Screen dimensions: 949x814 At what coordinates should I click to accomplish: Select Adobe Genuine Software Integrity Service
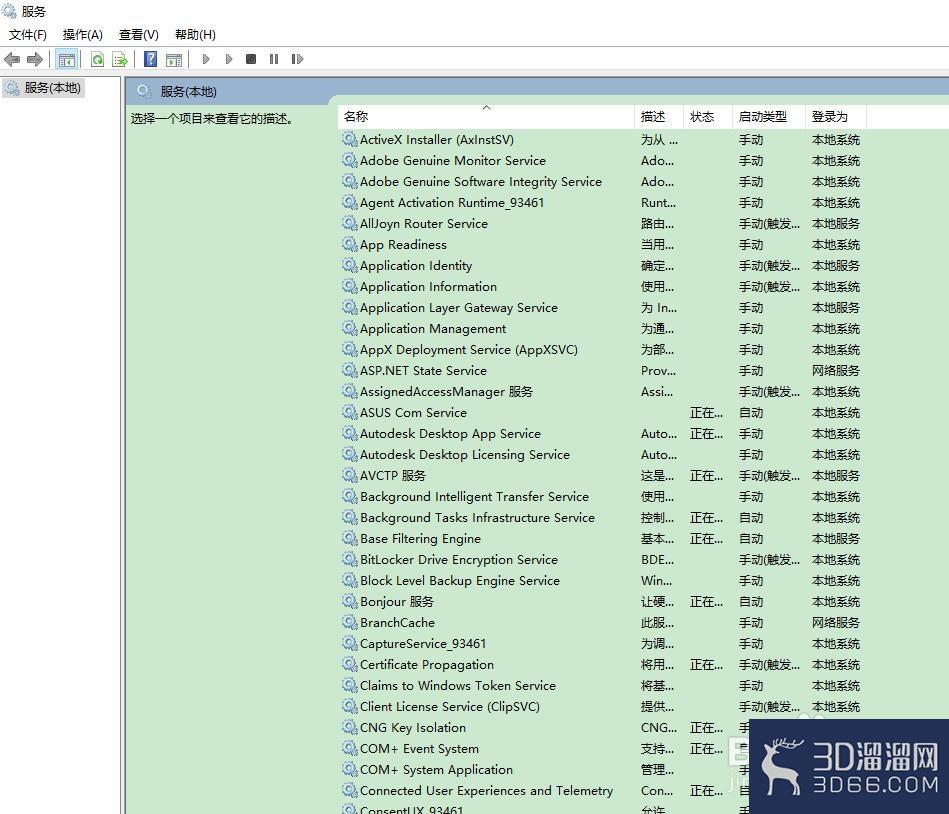coord(481,182)
